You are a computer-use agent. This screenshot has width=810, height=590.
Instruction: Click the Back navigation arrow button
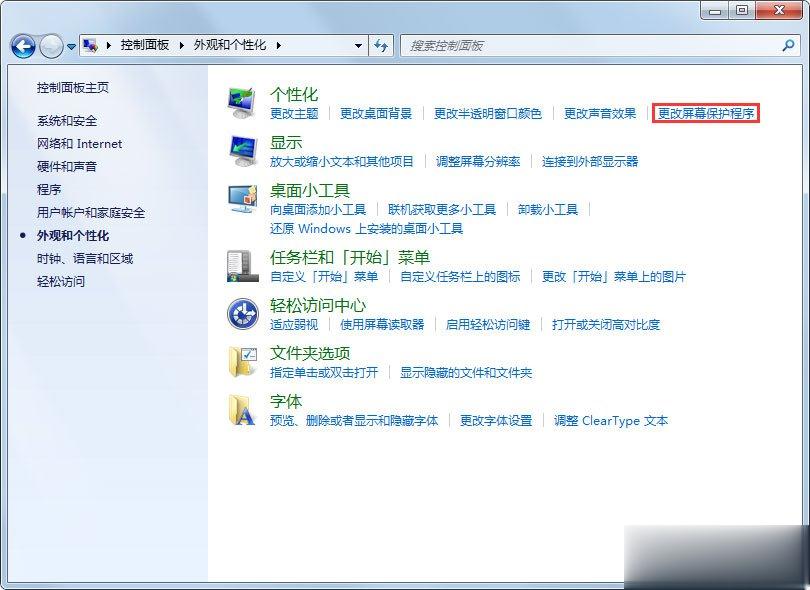coord(23,46)
